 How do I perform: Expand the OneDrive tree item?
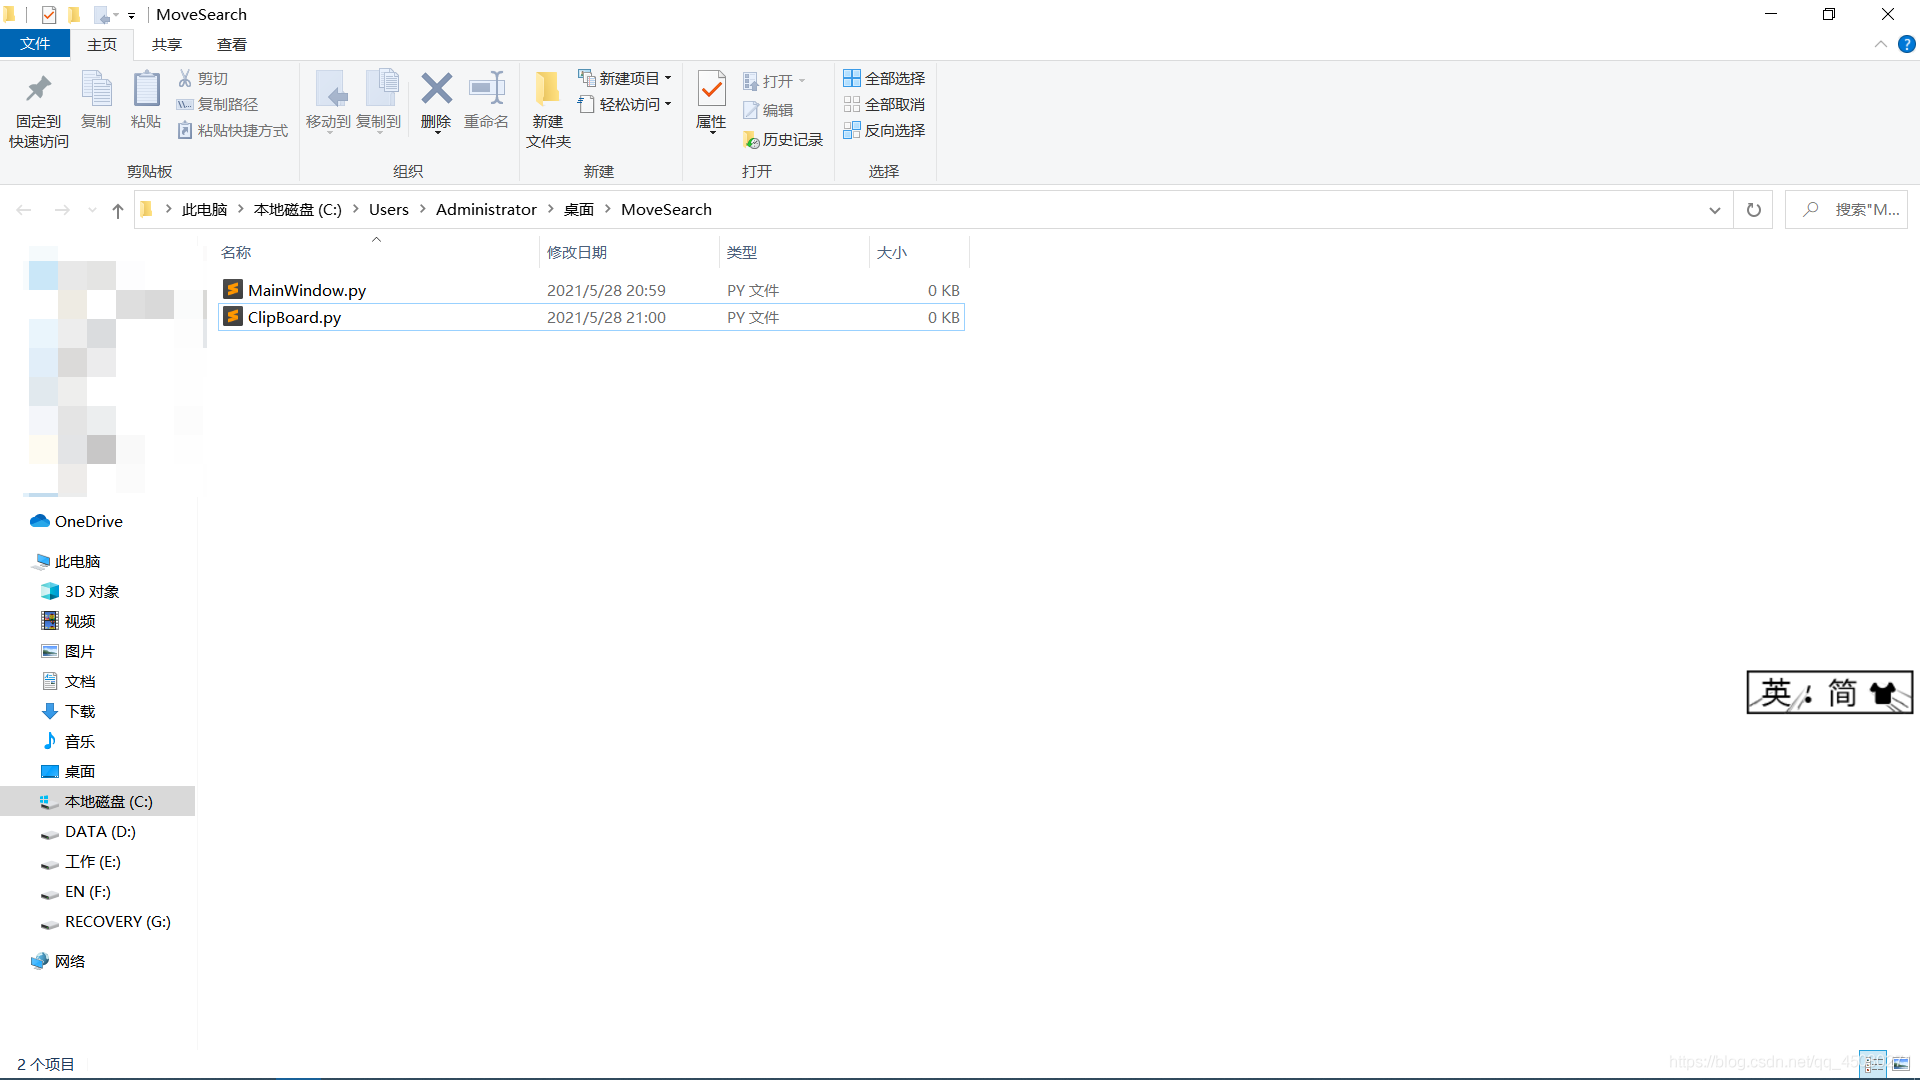(16, 520)
